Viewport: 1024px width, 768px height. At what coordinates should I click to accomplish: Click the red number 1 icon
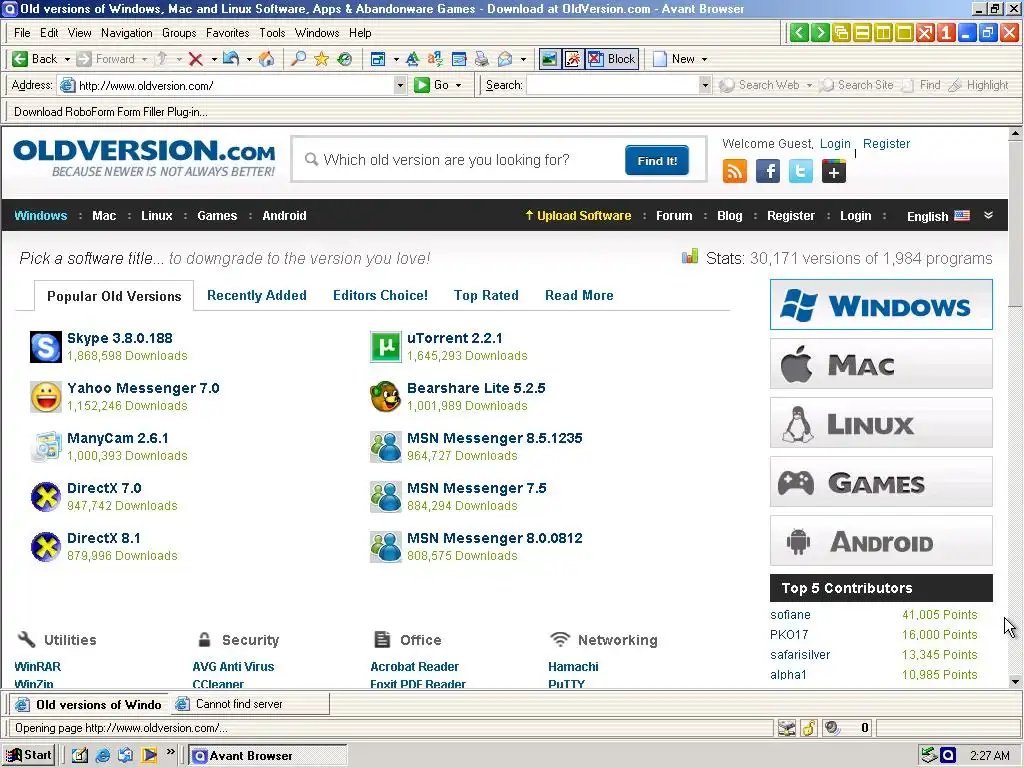pos(946,33)
